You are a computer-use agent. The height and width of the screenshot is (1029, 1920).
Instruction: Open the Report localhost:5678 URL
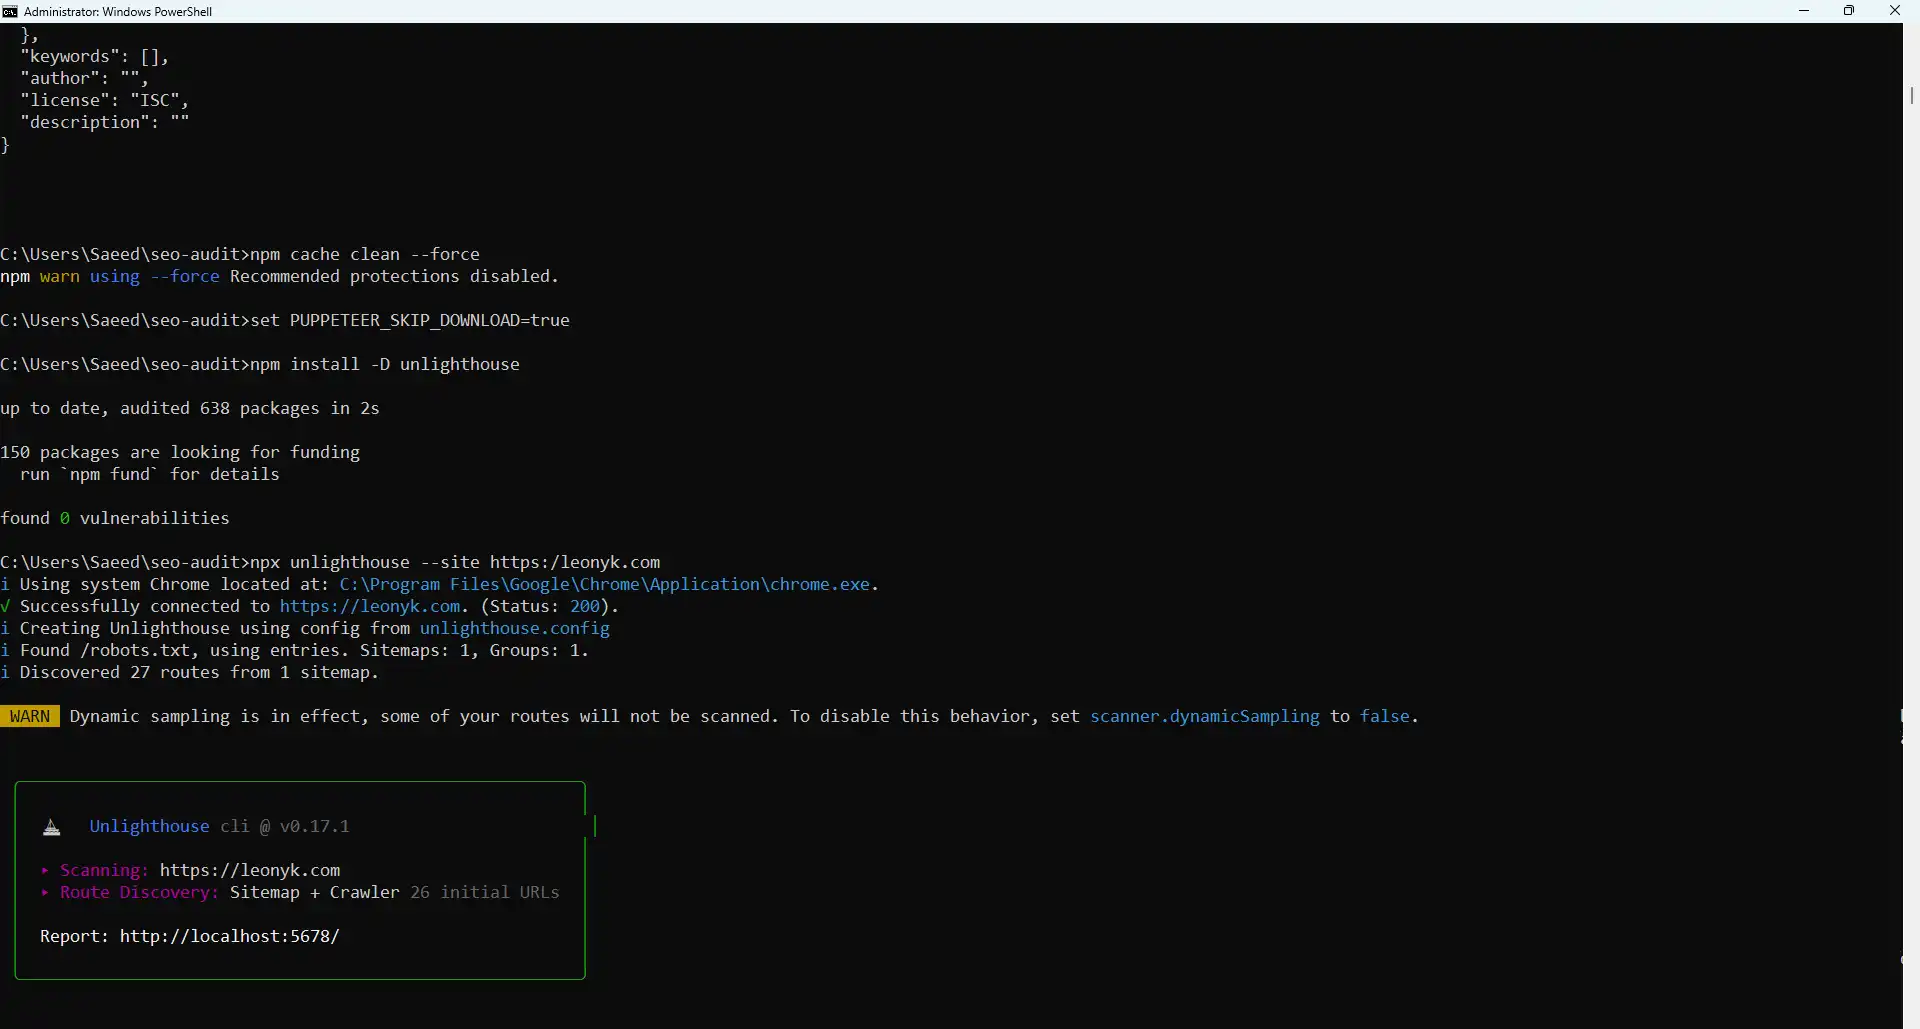[229, 936]
